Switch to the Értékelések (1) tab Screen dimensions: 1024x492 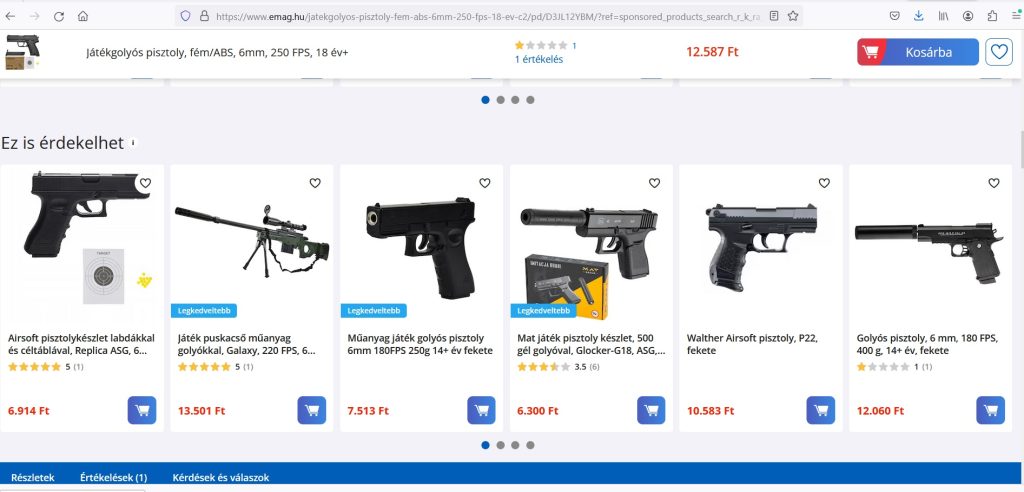(114, 478)
